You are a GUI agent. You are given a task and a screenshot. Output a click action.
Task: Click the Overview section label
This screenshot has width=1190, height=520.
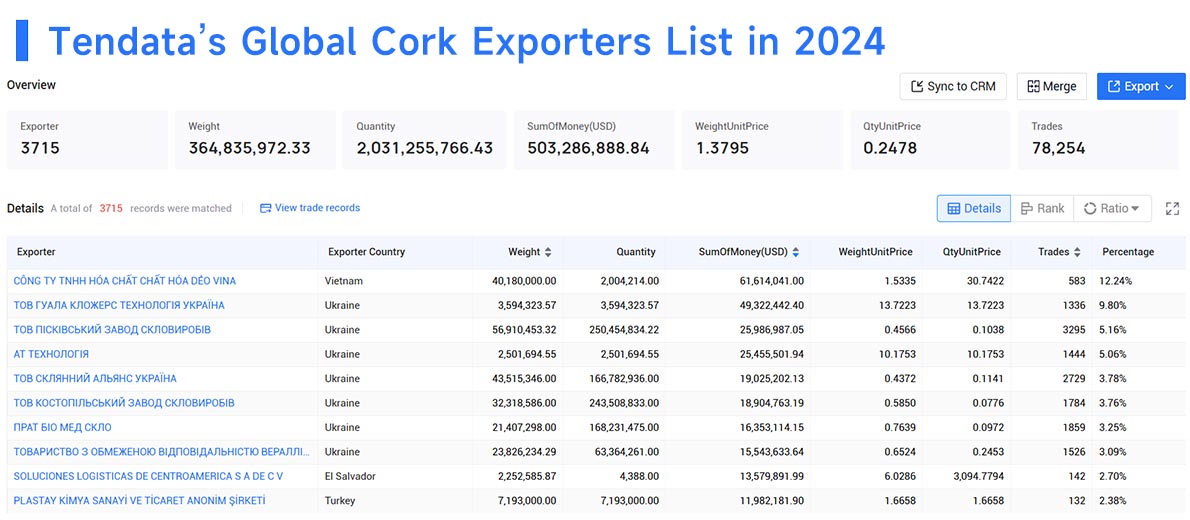[x=31, y=85]
